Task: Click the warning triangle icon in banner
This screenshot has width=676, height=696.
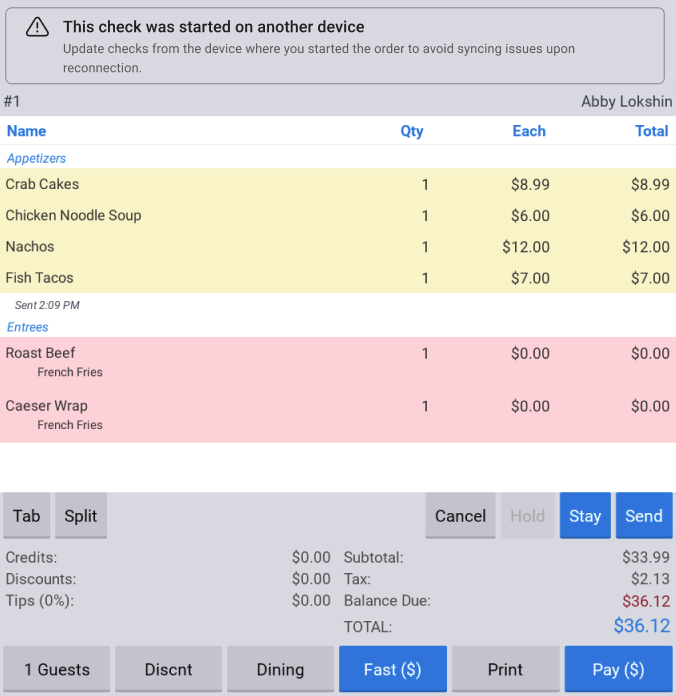Action: point(37,27)
